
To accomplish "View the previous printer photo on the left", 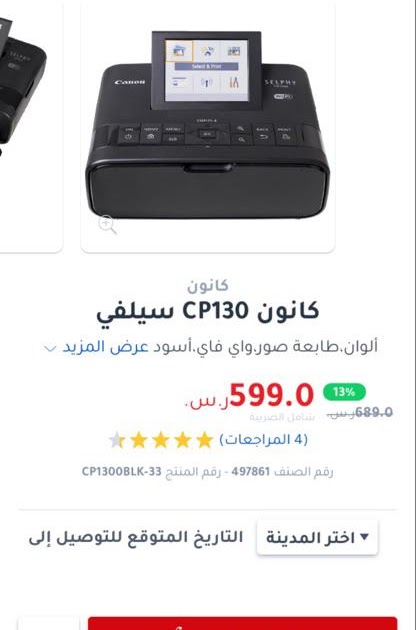I will point(30,126).
